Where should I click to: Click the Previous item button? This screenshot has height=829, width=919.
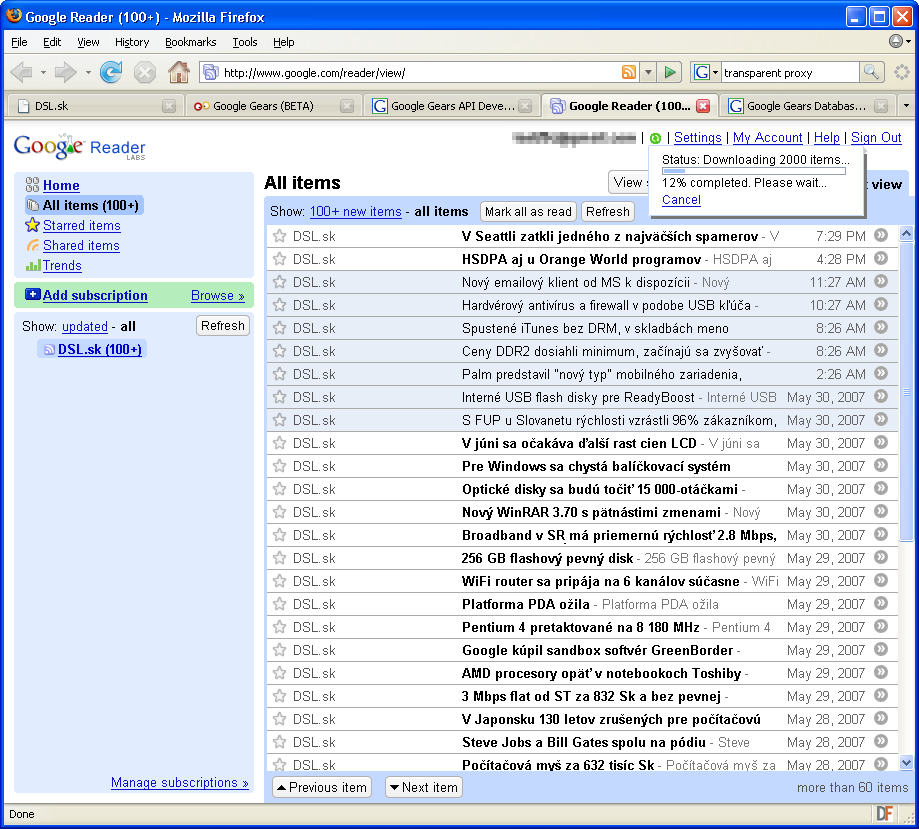coord(322,787)
